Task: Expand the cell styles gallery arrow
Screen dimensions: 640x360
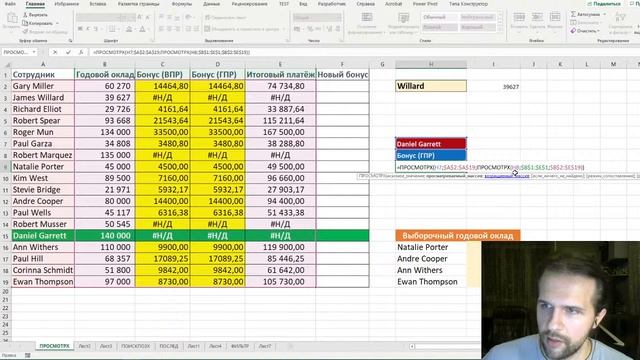Action: coord(501,29)
